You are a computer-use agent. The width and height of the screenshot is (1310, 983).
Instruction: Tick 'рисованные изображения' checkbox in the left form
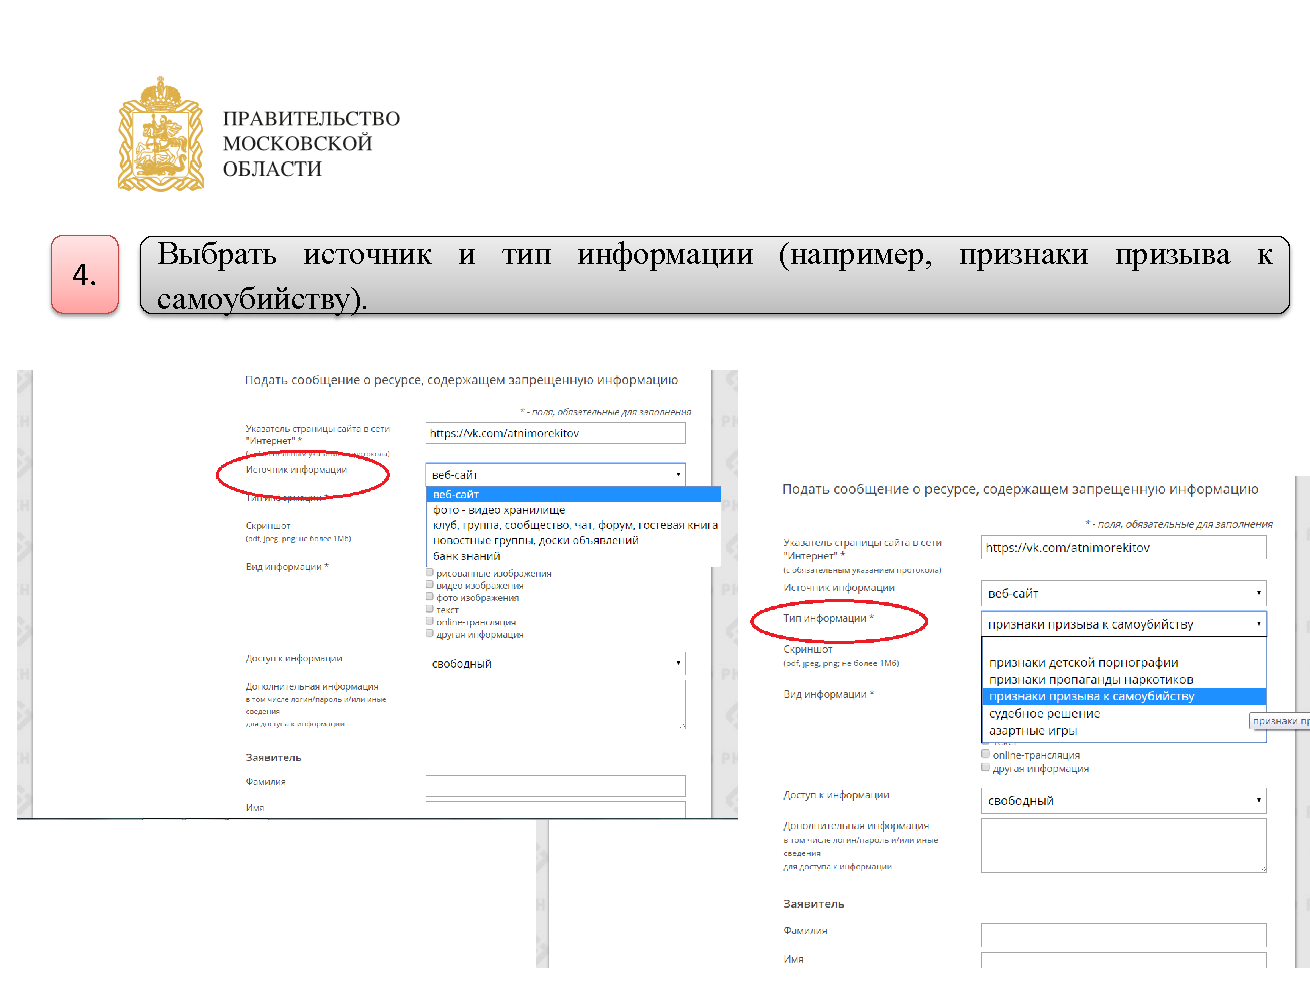[430, 573]
